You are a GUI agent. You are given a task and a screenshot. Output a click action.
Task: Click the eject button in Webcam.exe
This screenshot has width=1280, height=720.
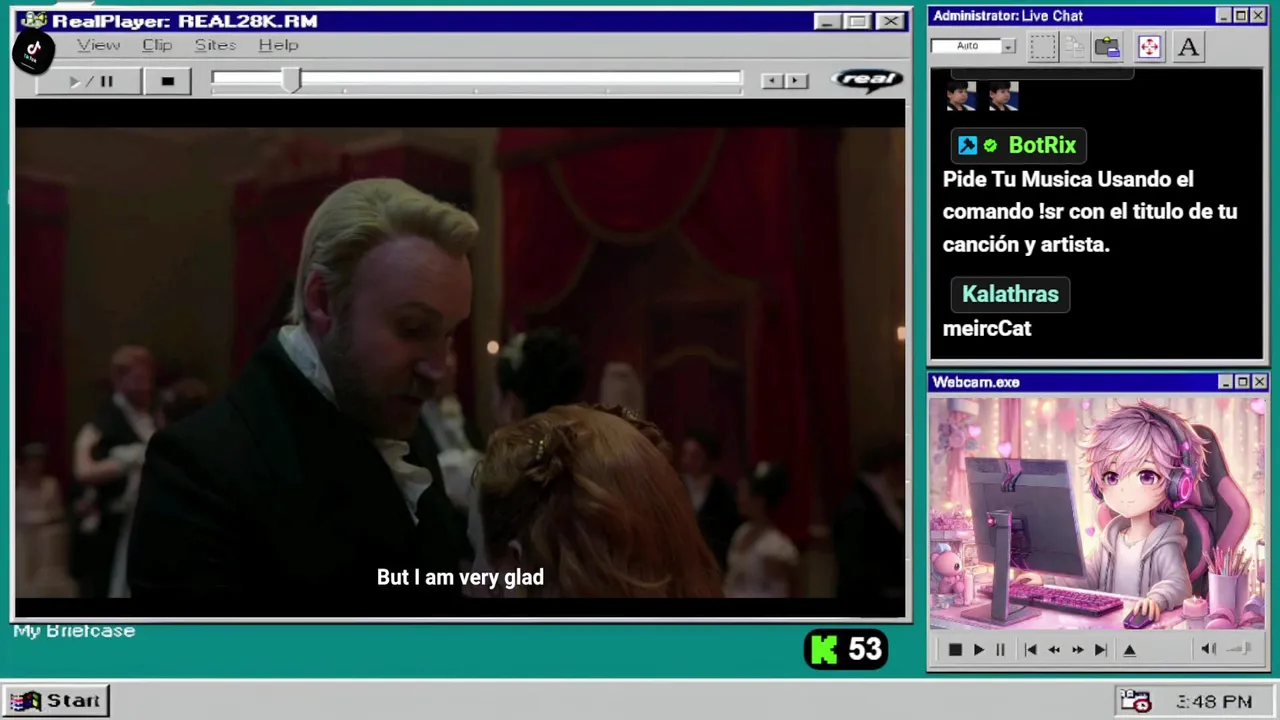1130,650
